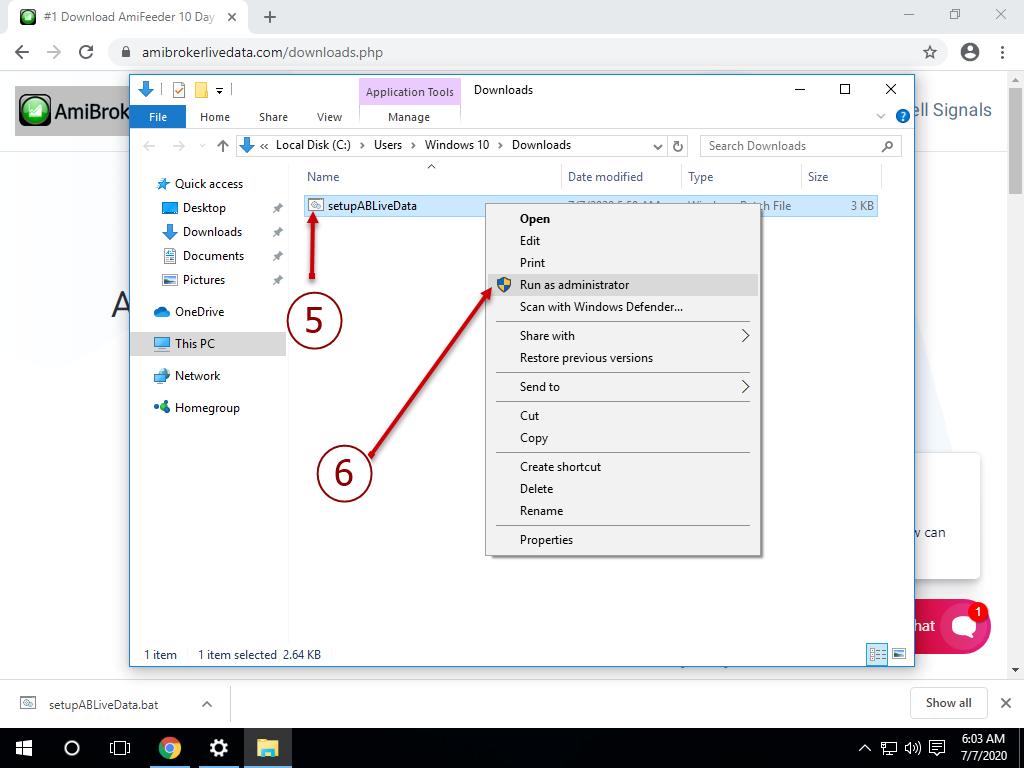Open Desktop in navigation pane

tap(204, 208)
